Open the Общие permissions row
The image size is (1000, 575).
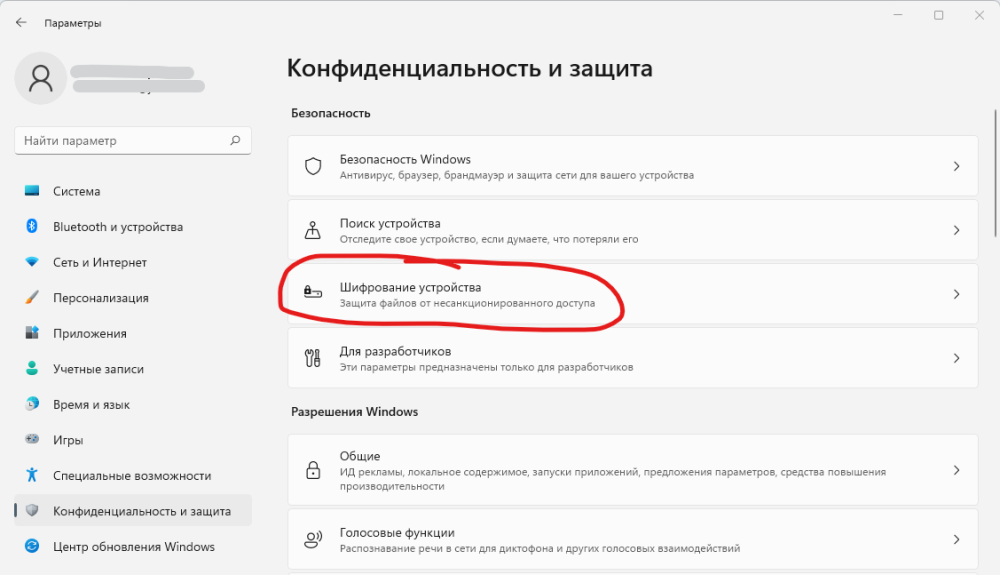(x=633, y=470)
